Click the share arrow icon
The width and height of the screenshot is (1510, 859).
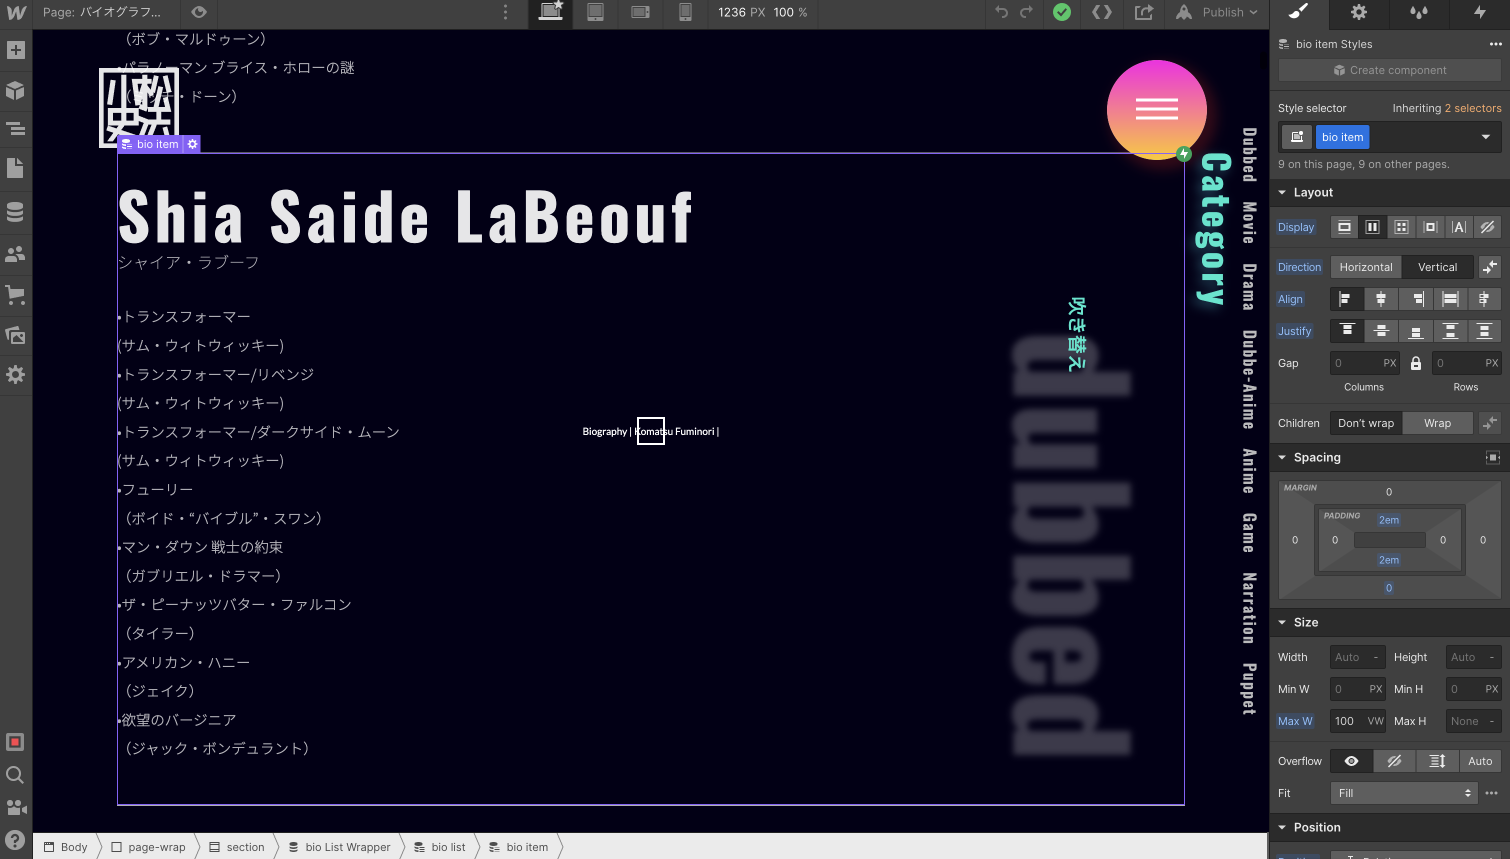coord(1144,12)
